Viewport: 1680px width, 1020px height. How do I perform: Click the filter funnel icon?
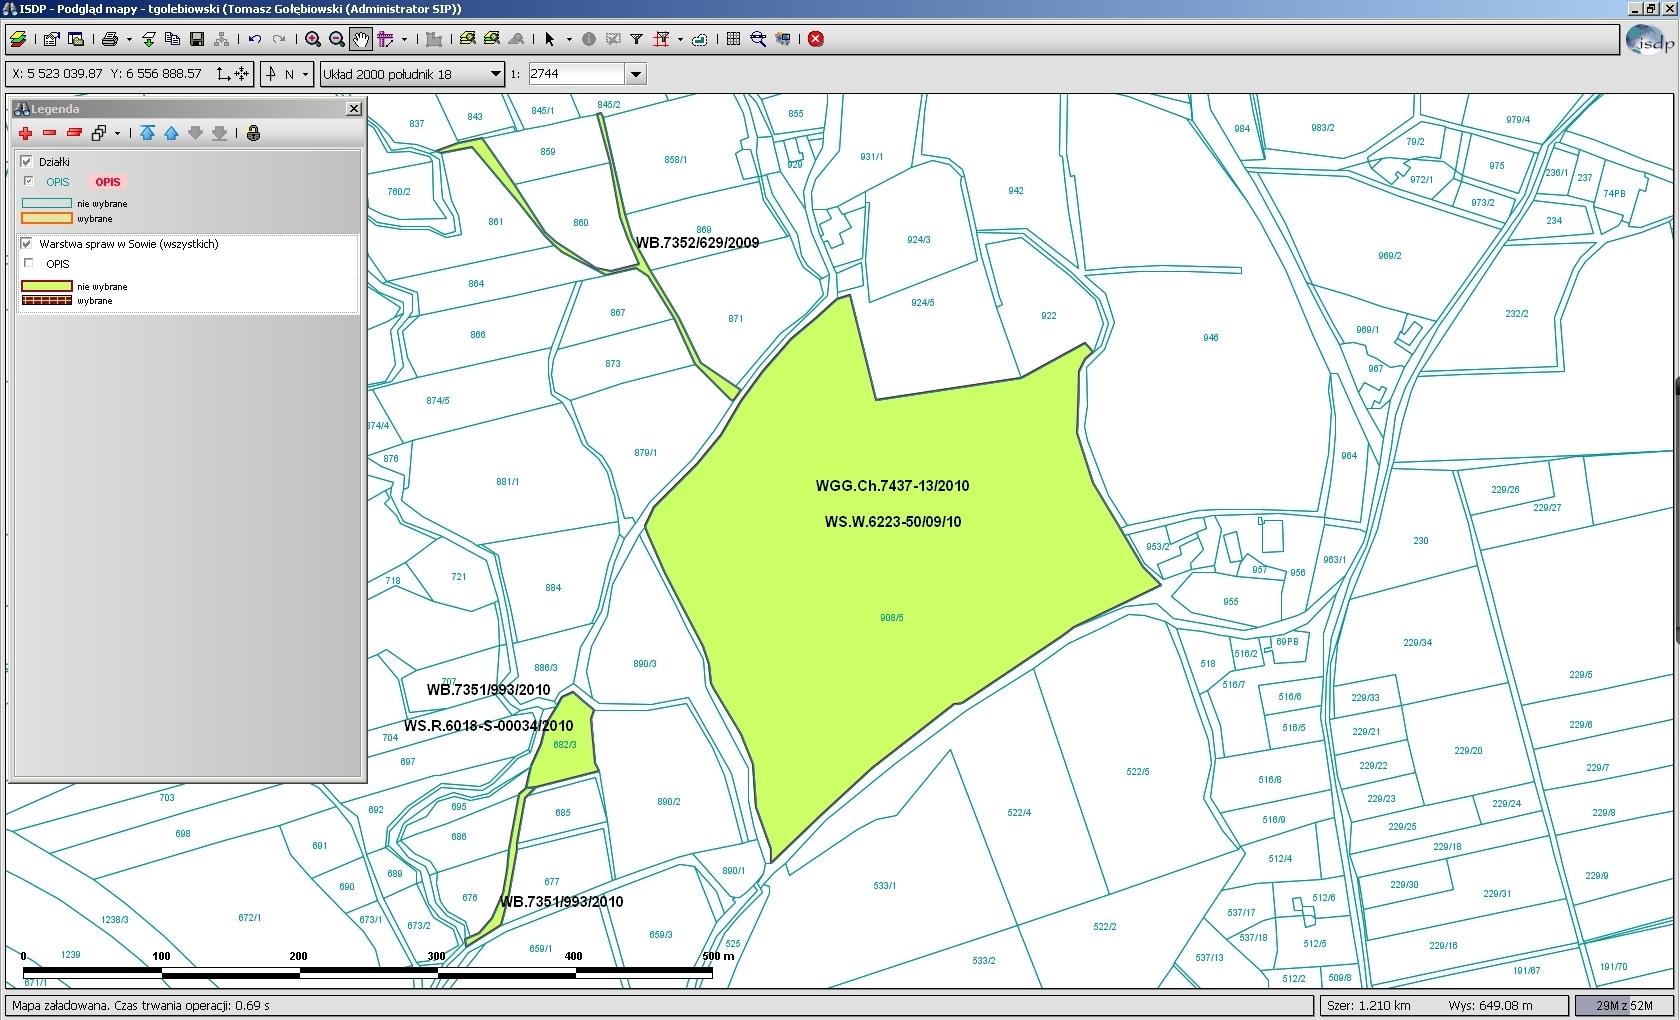pos(636,39)
